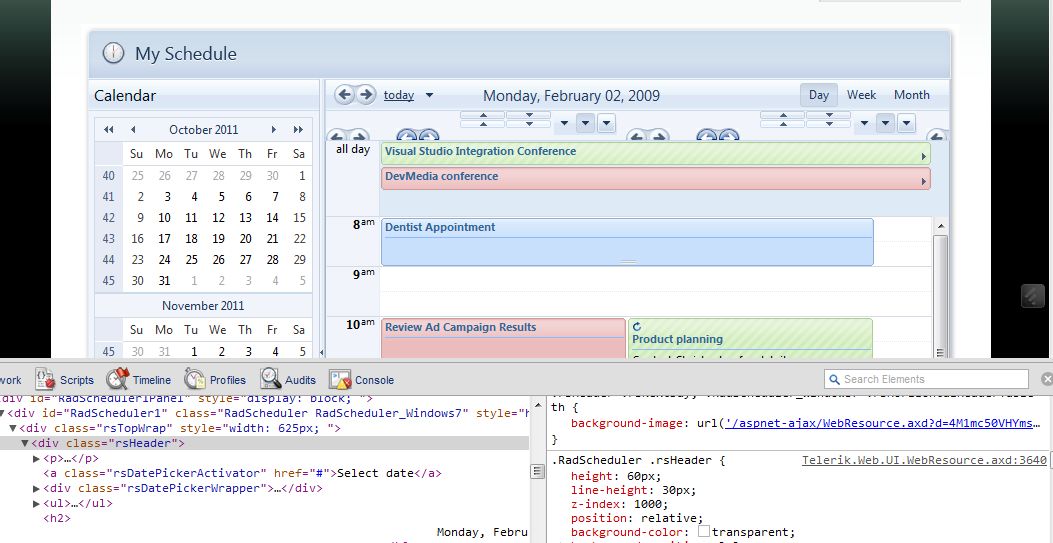Open the Audits panel in dev tools
This screenshot has height=543, width=1053.
point(288,379)
